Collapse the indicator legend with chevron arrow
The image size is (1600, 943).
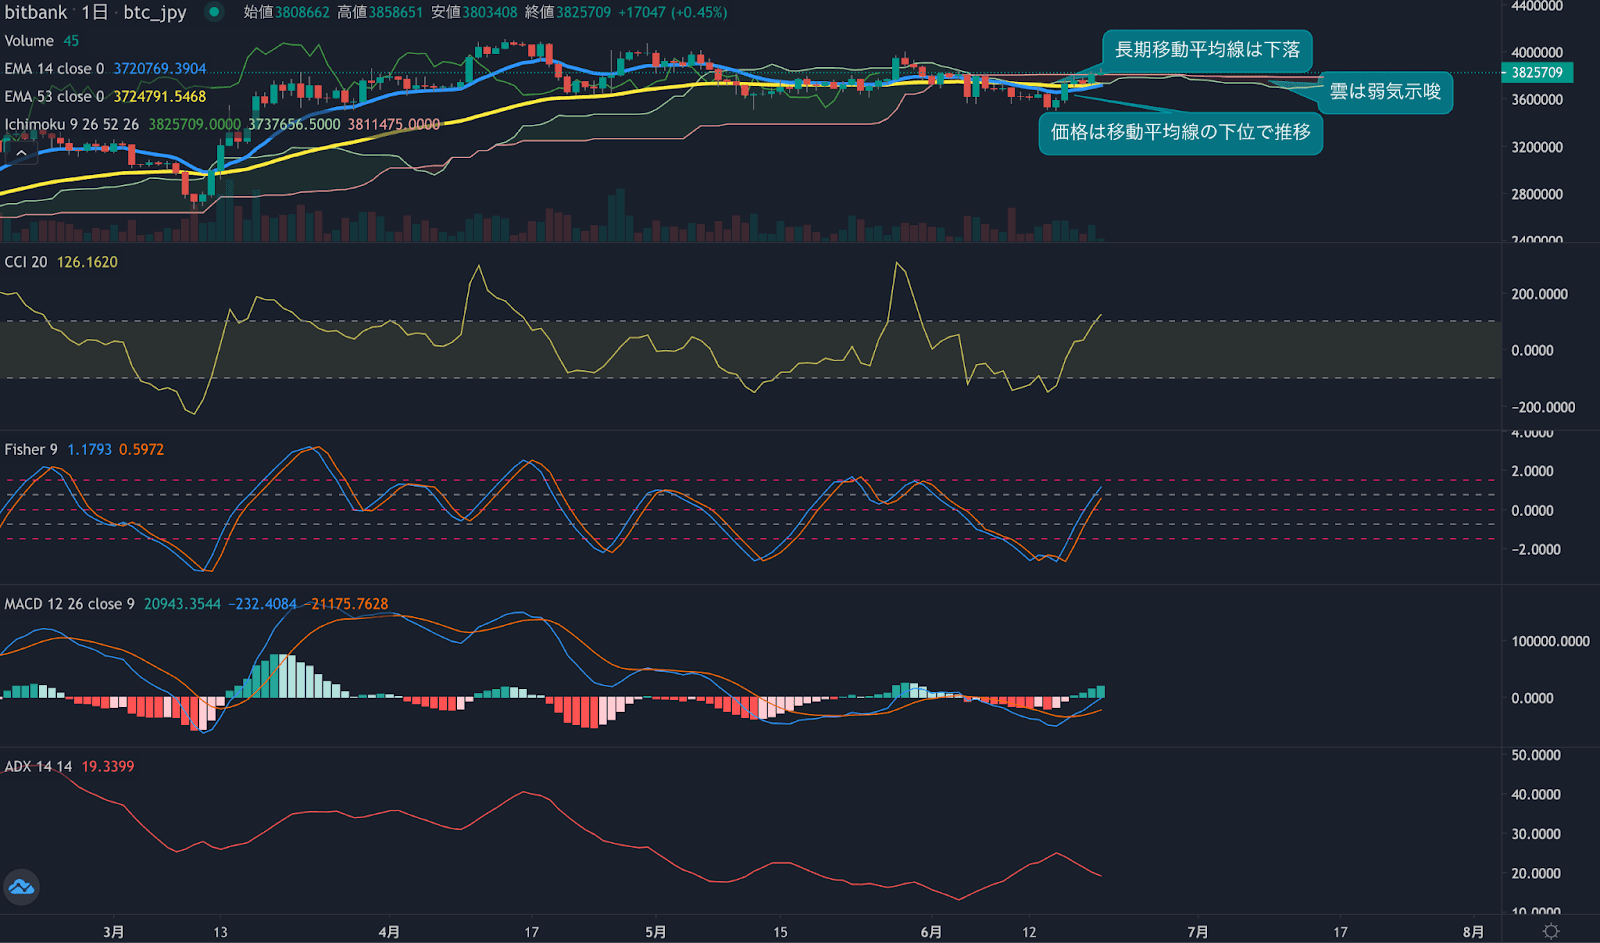pos(21,152)
